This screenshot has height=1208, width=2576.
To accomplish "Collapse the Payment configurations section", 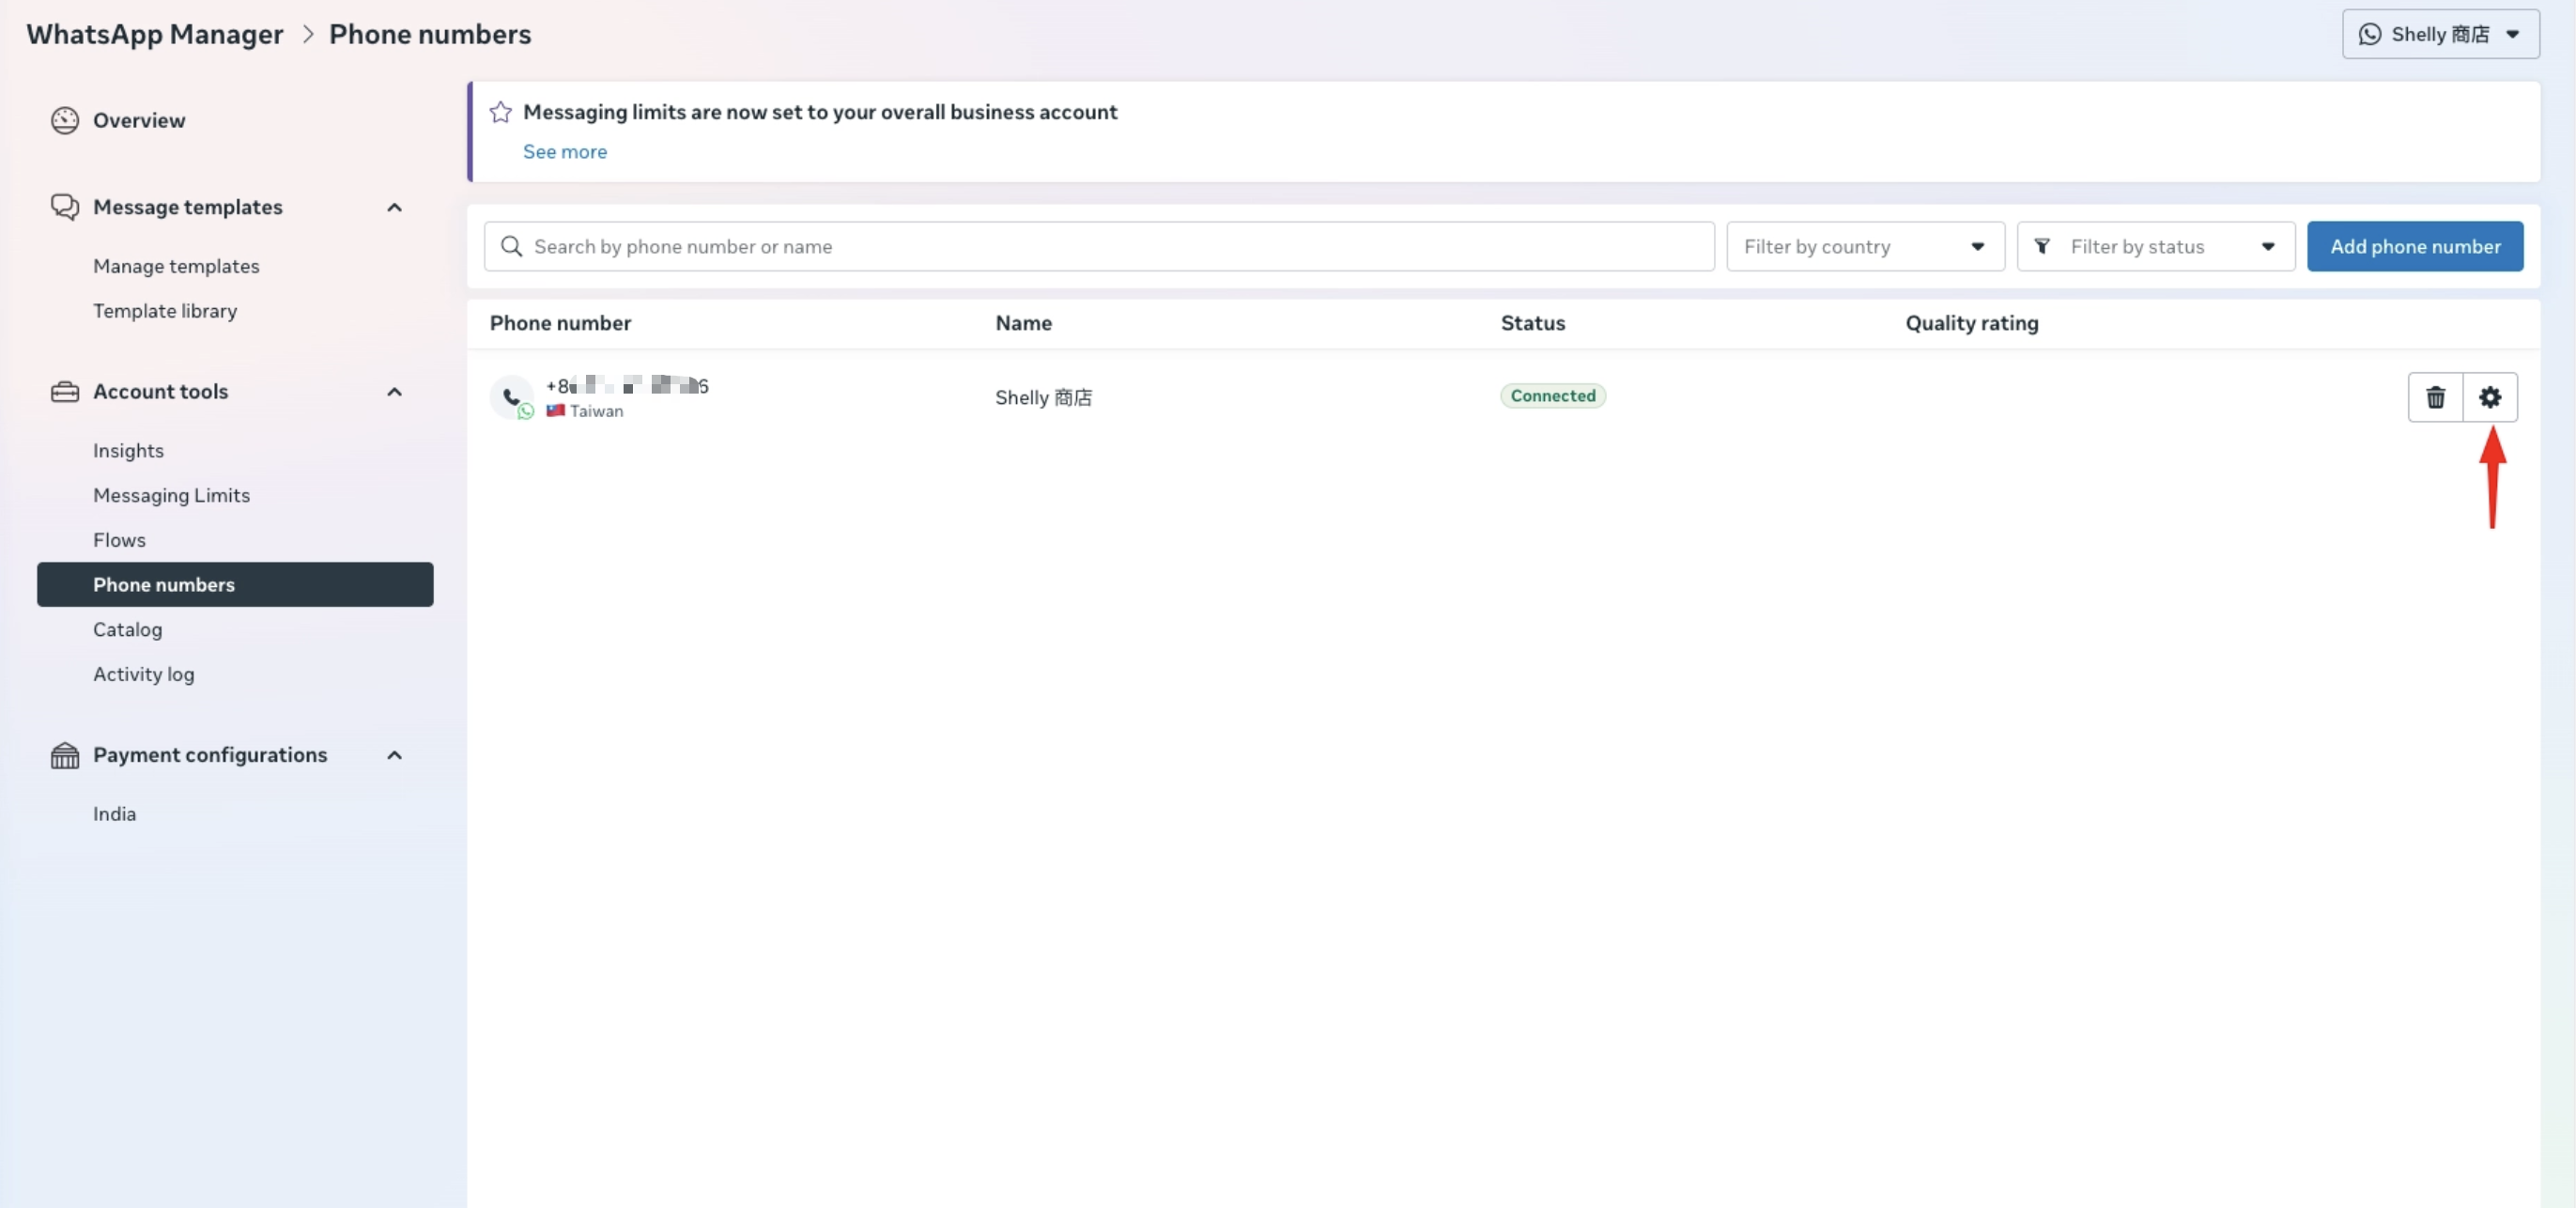I will [x=394, y=755].
